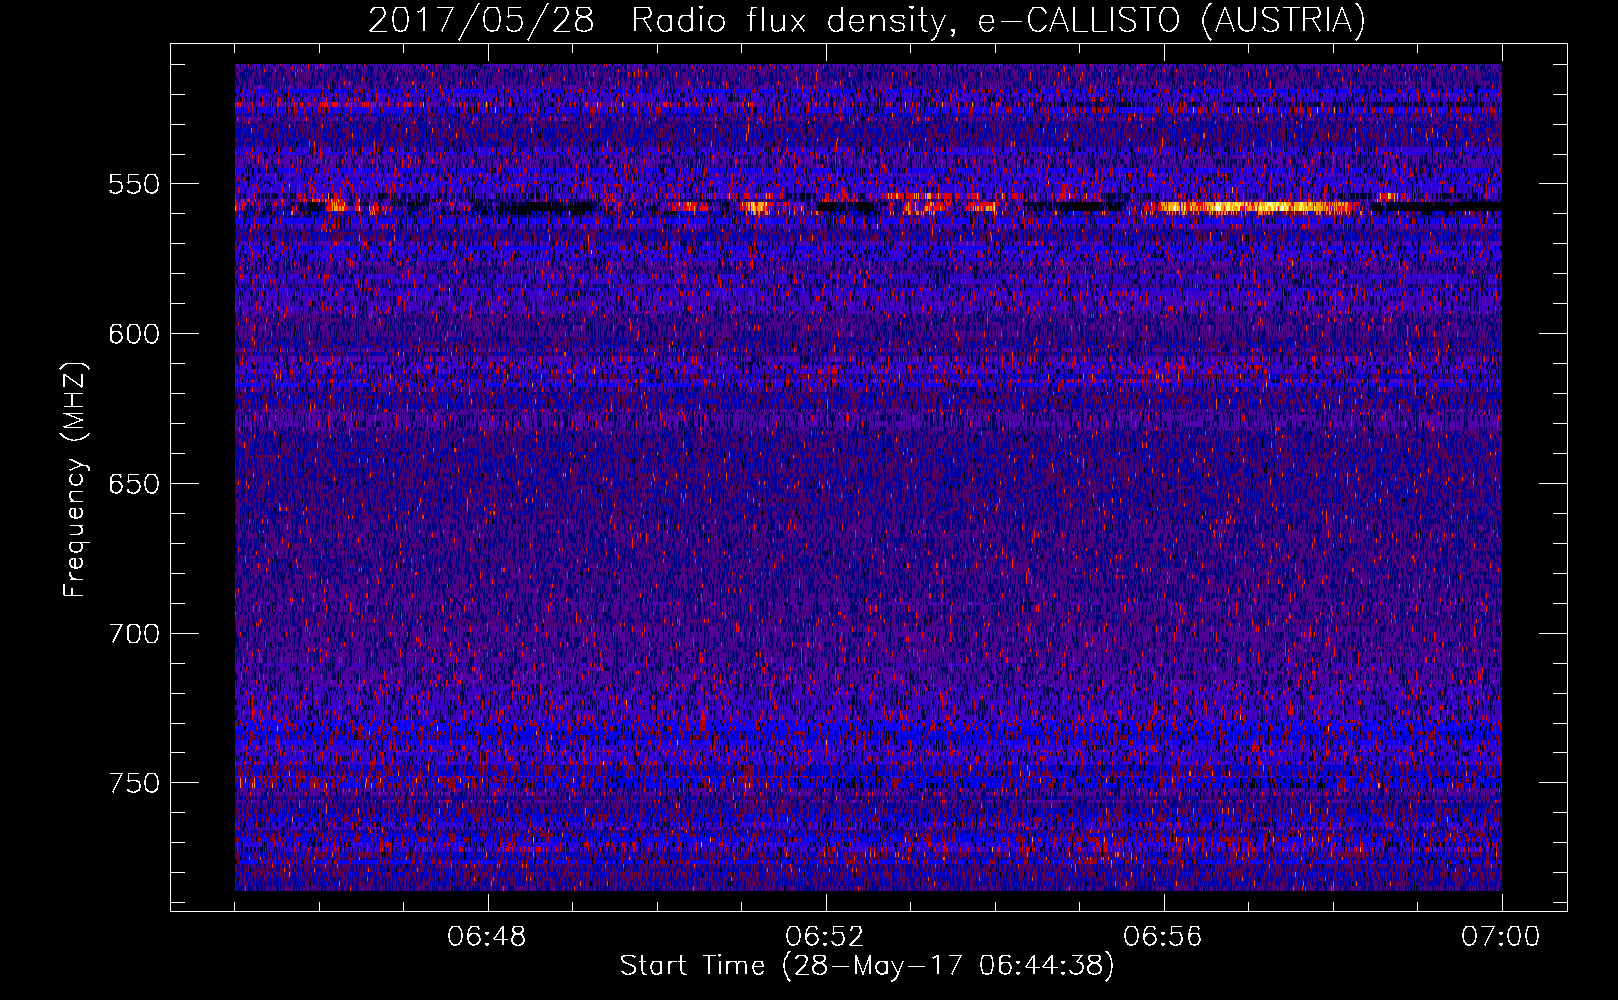Click the 550 frequency tick label
The width and height of the screenshot is (1618, 1000).
pos(134,184)
